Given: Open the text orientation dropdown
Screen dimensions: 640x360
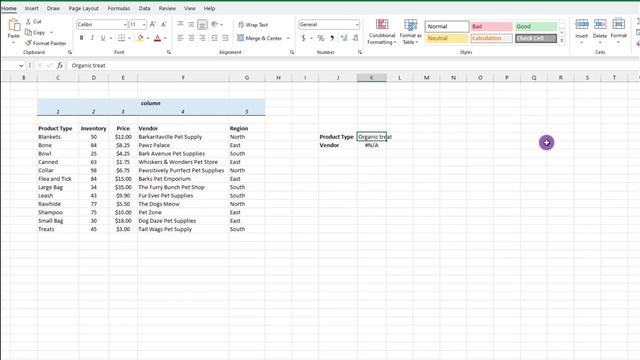Looking at the screenshot, I should click(x=217, y=24).
